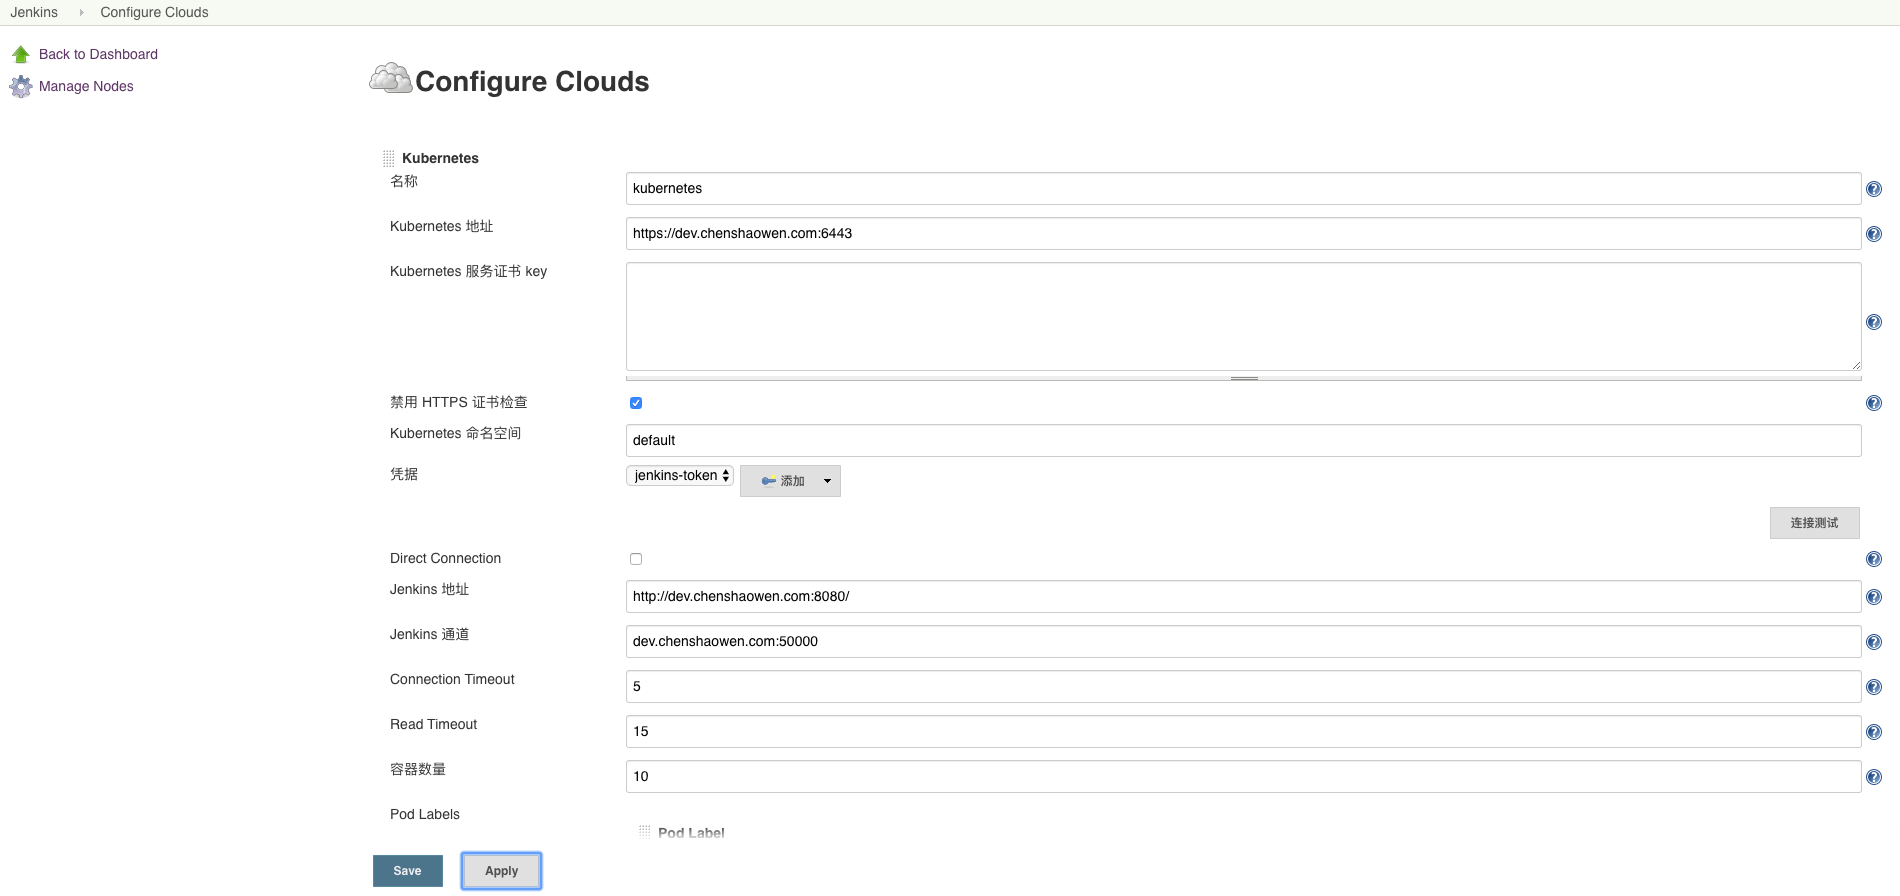Click the breadcrumb arrow after Jenkins

[x=81, y=13]
